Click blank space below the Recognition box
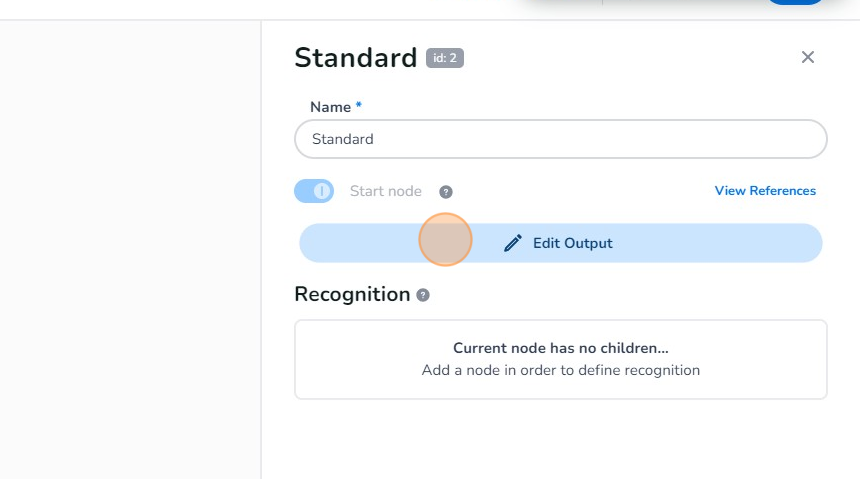 tap(560, 440)
